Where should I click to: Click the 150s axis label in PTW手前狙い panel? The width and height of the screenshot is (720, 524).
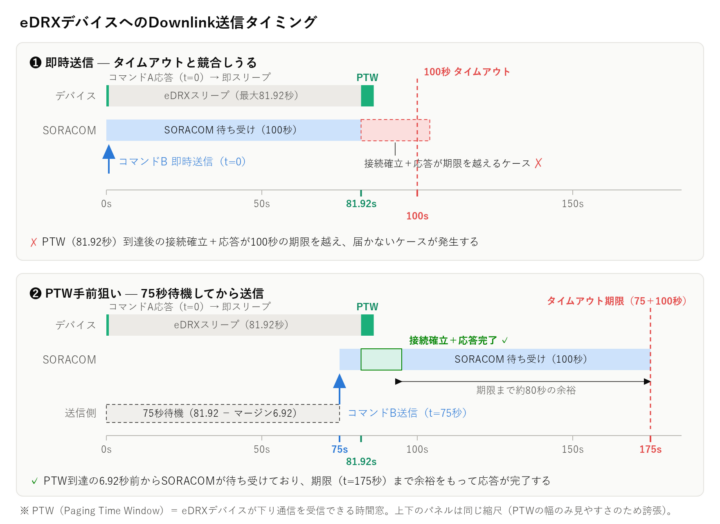tap(573, 449)
